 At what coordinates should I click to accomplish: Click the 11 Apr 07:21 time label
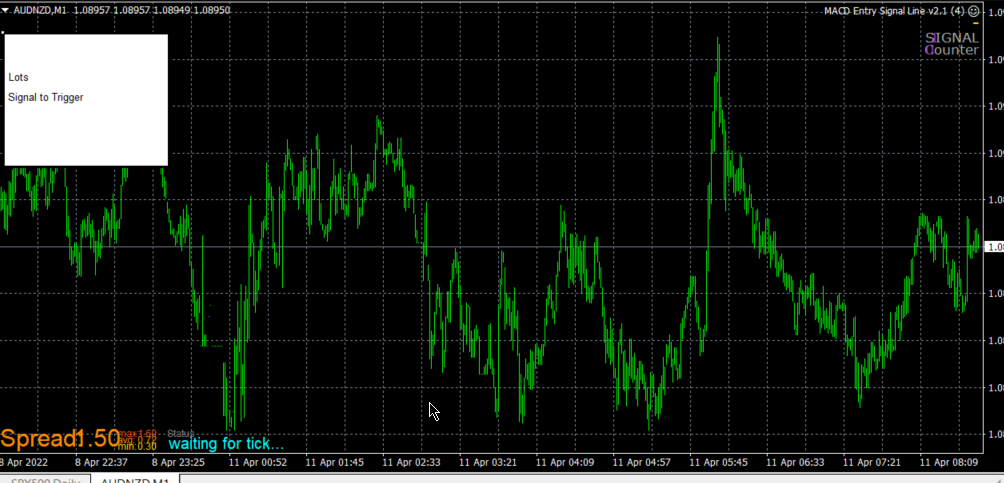coord(872,462)
